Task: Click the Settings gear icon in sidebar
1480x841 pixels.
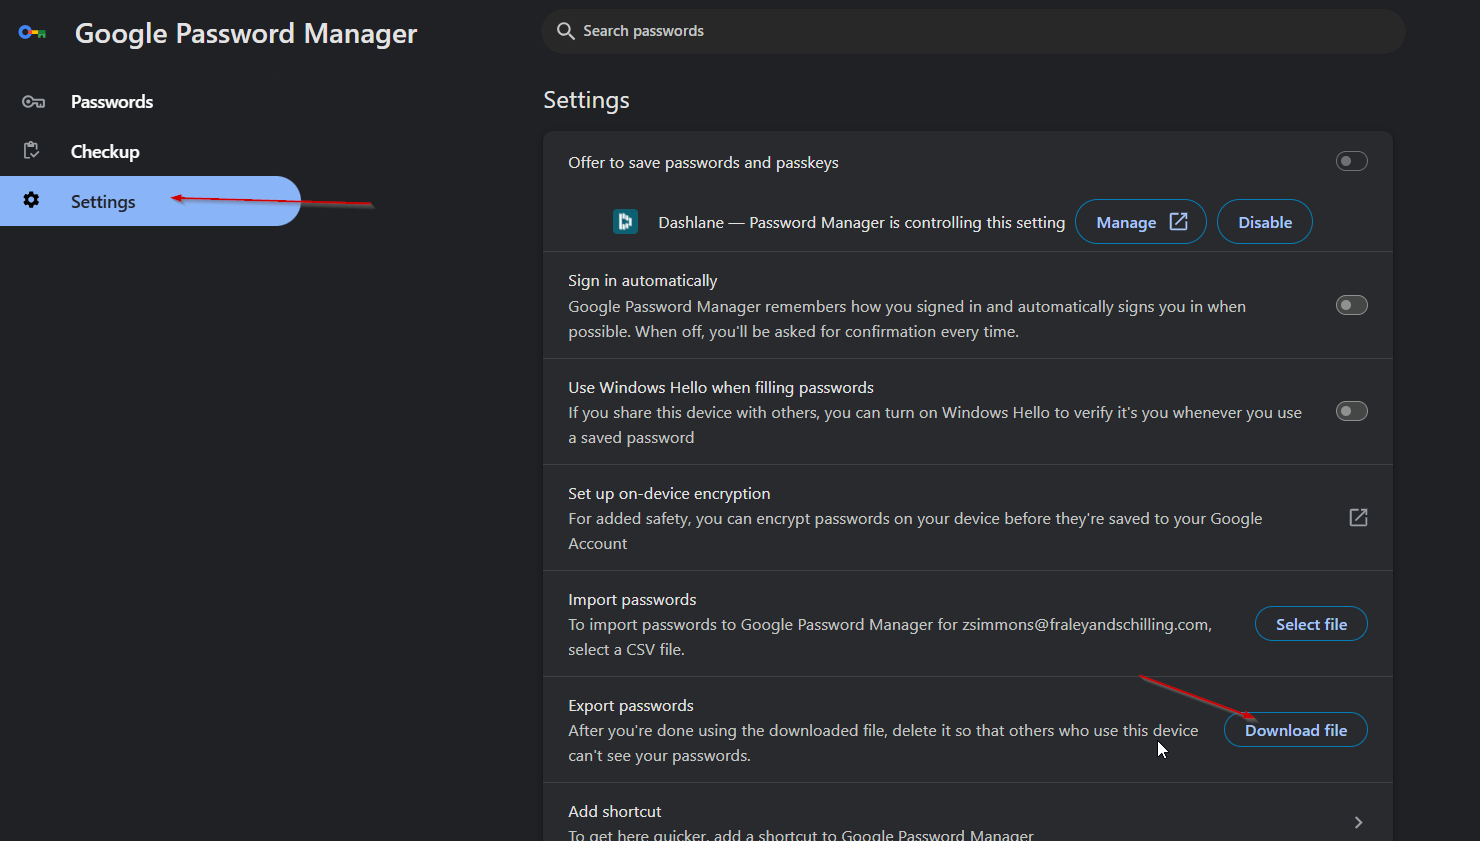Action: click(x=32, y=200)
